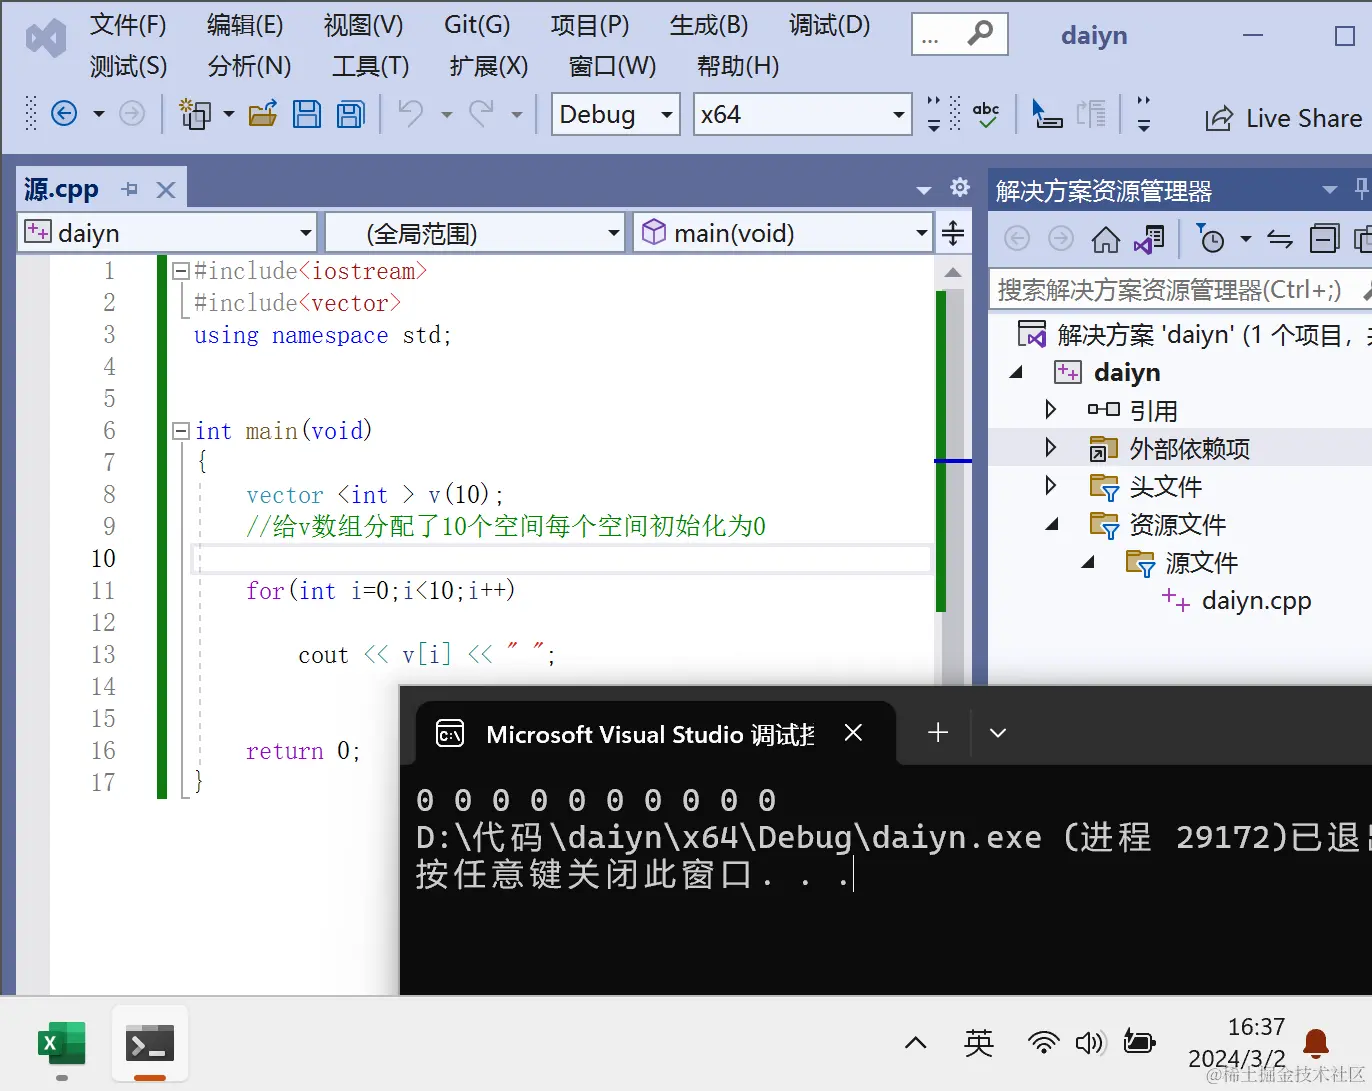1372x1091 pixels.
Task: Click the Undo arrow icon
Action: coord(411,114)
